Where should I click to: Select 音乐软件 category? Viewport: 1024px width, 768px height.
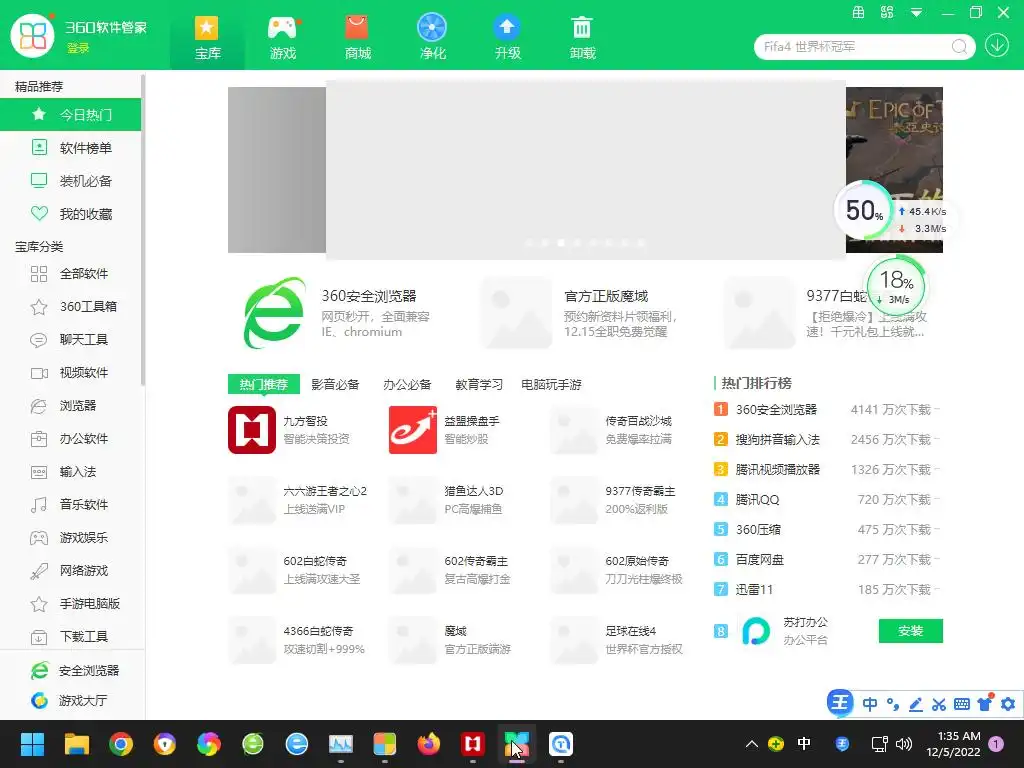pyautogui.click(x=71, y=505)
